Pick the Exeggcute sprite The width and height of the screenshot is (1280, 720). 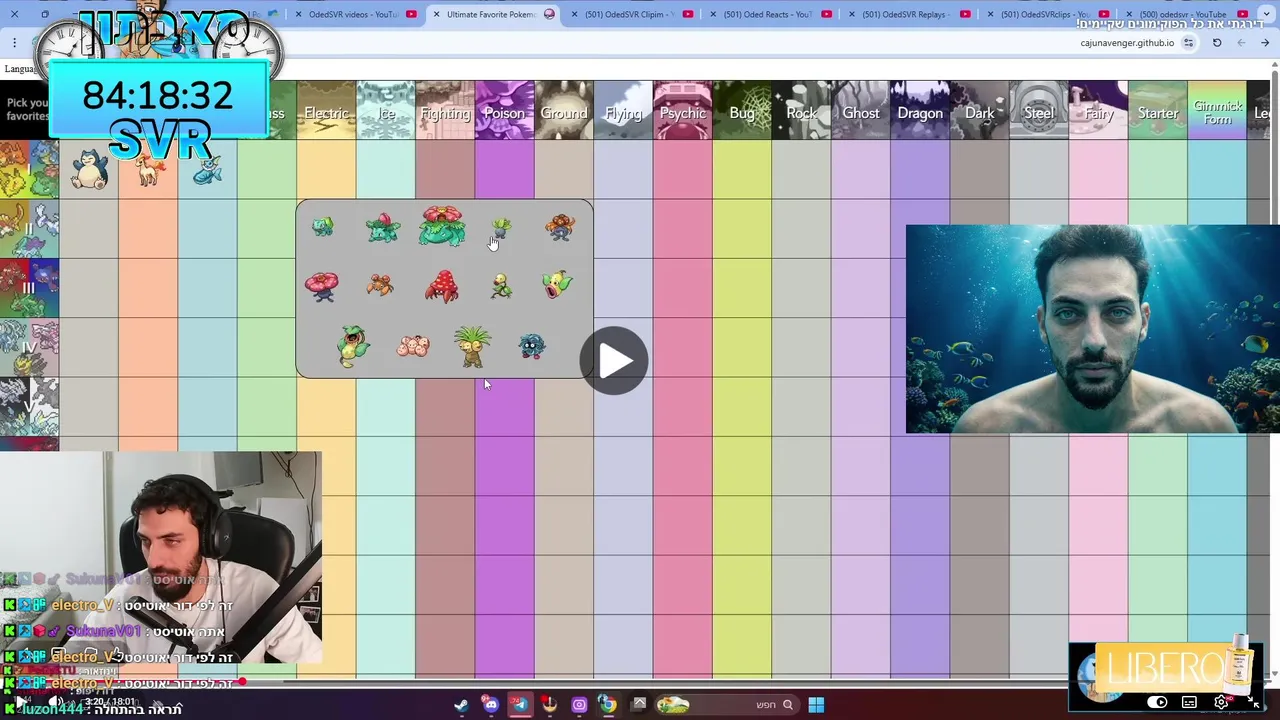click(413, 346)
